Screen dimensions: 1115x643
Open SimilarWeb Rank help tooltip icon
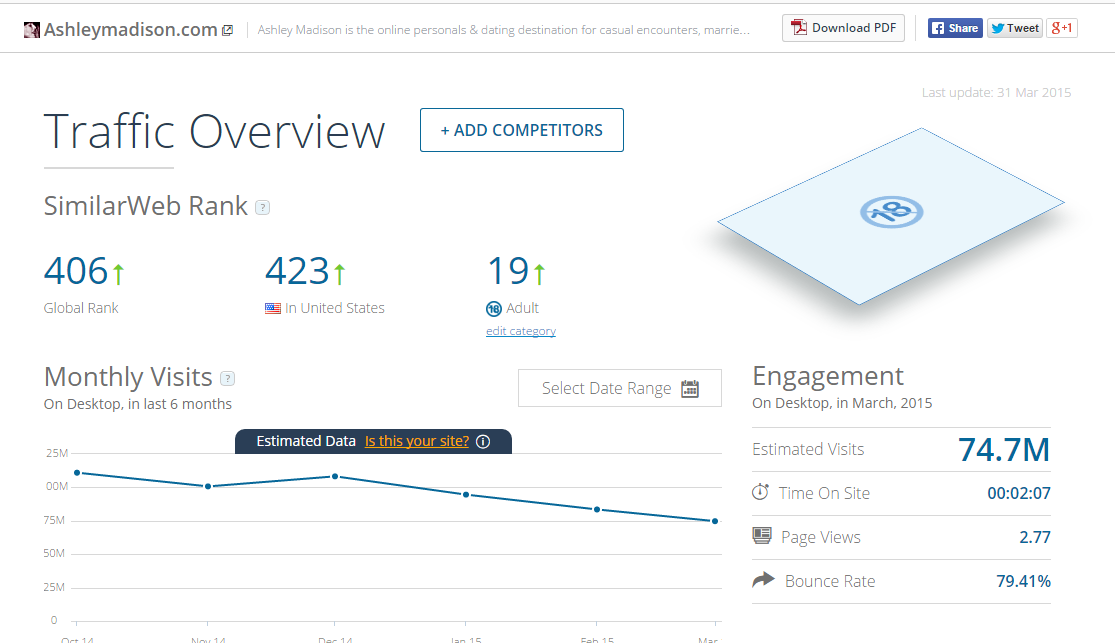point(262,208)
